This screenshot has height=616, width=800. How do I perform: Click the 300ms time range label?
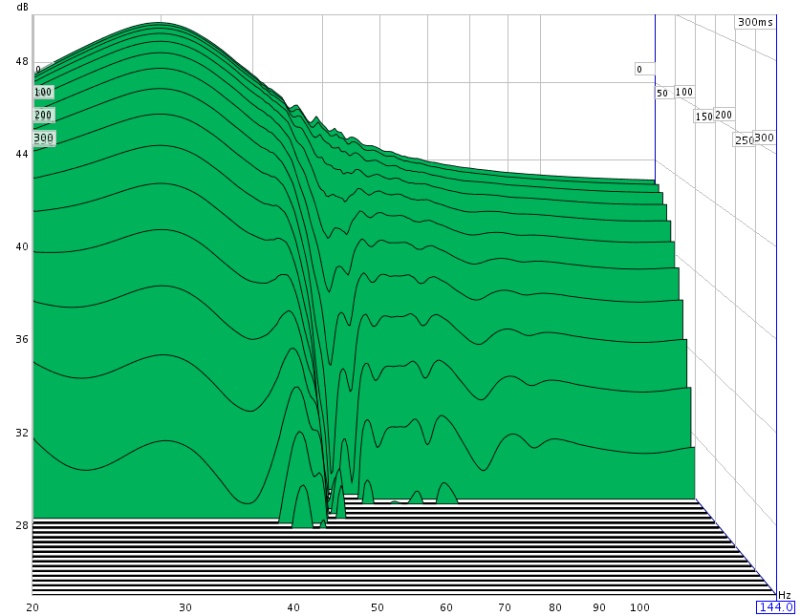point(755,22)
